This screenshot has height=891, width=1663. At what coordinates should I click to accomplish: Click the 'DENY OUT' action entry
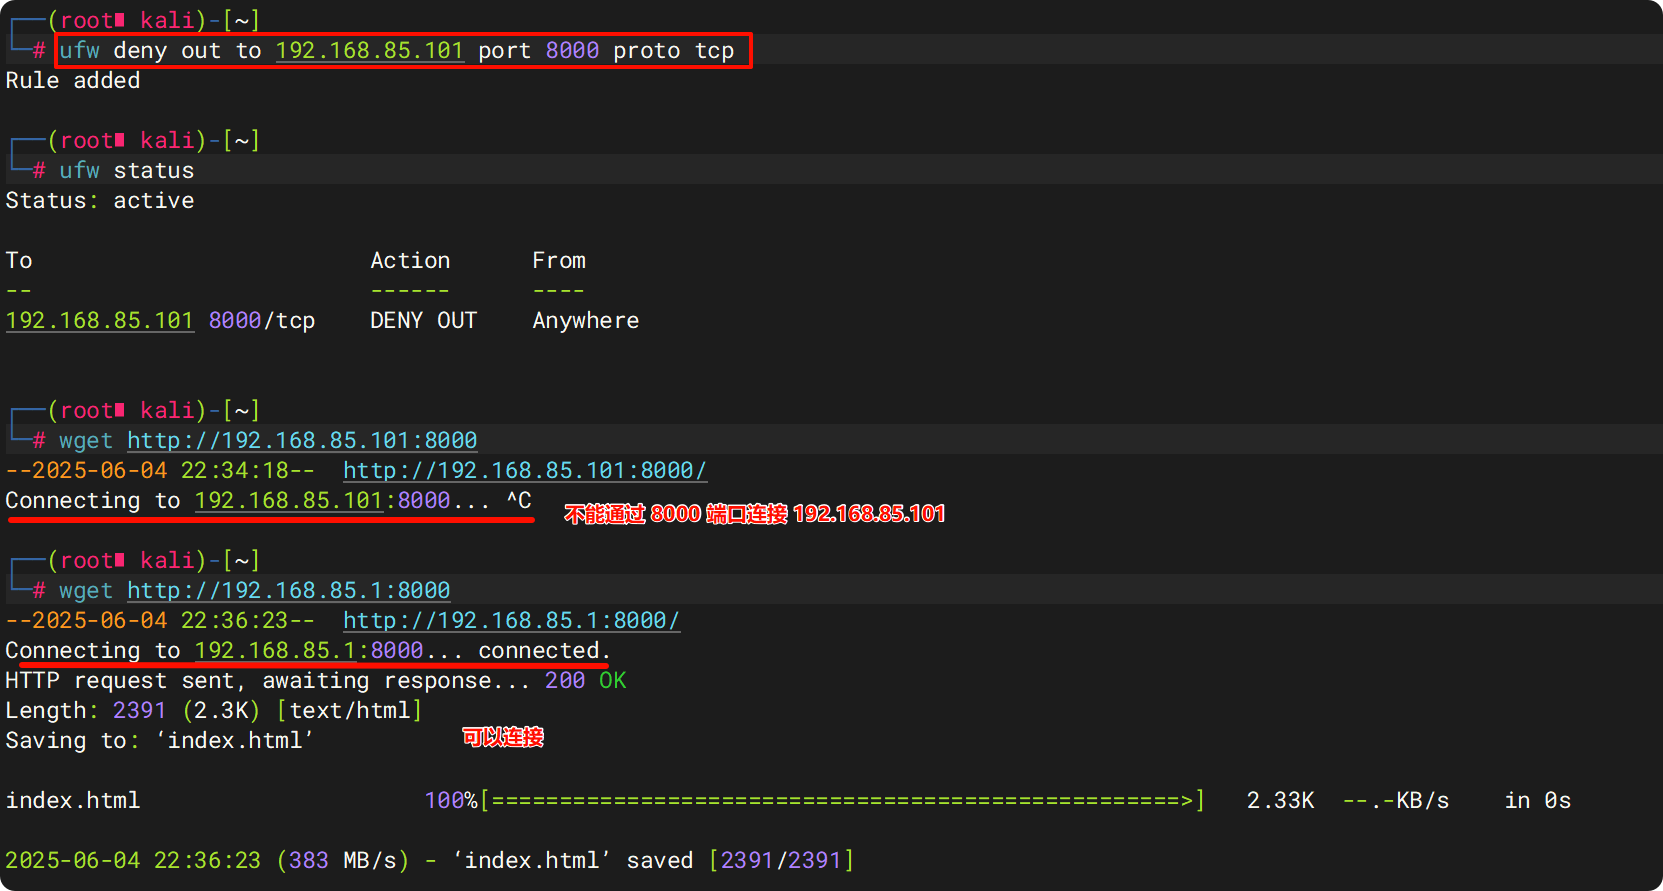(423, 321)
